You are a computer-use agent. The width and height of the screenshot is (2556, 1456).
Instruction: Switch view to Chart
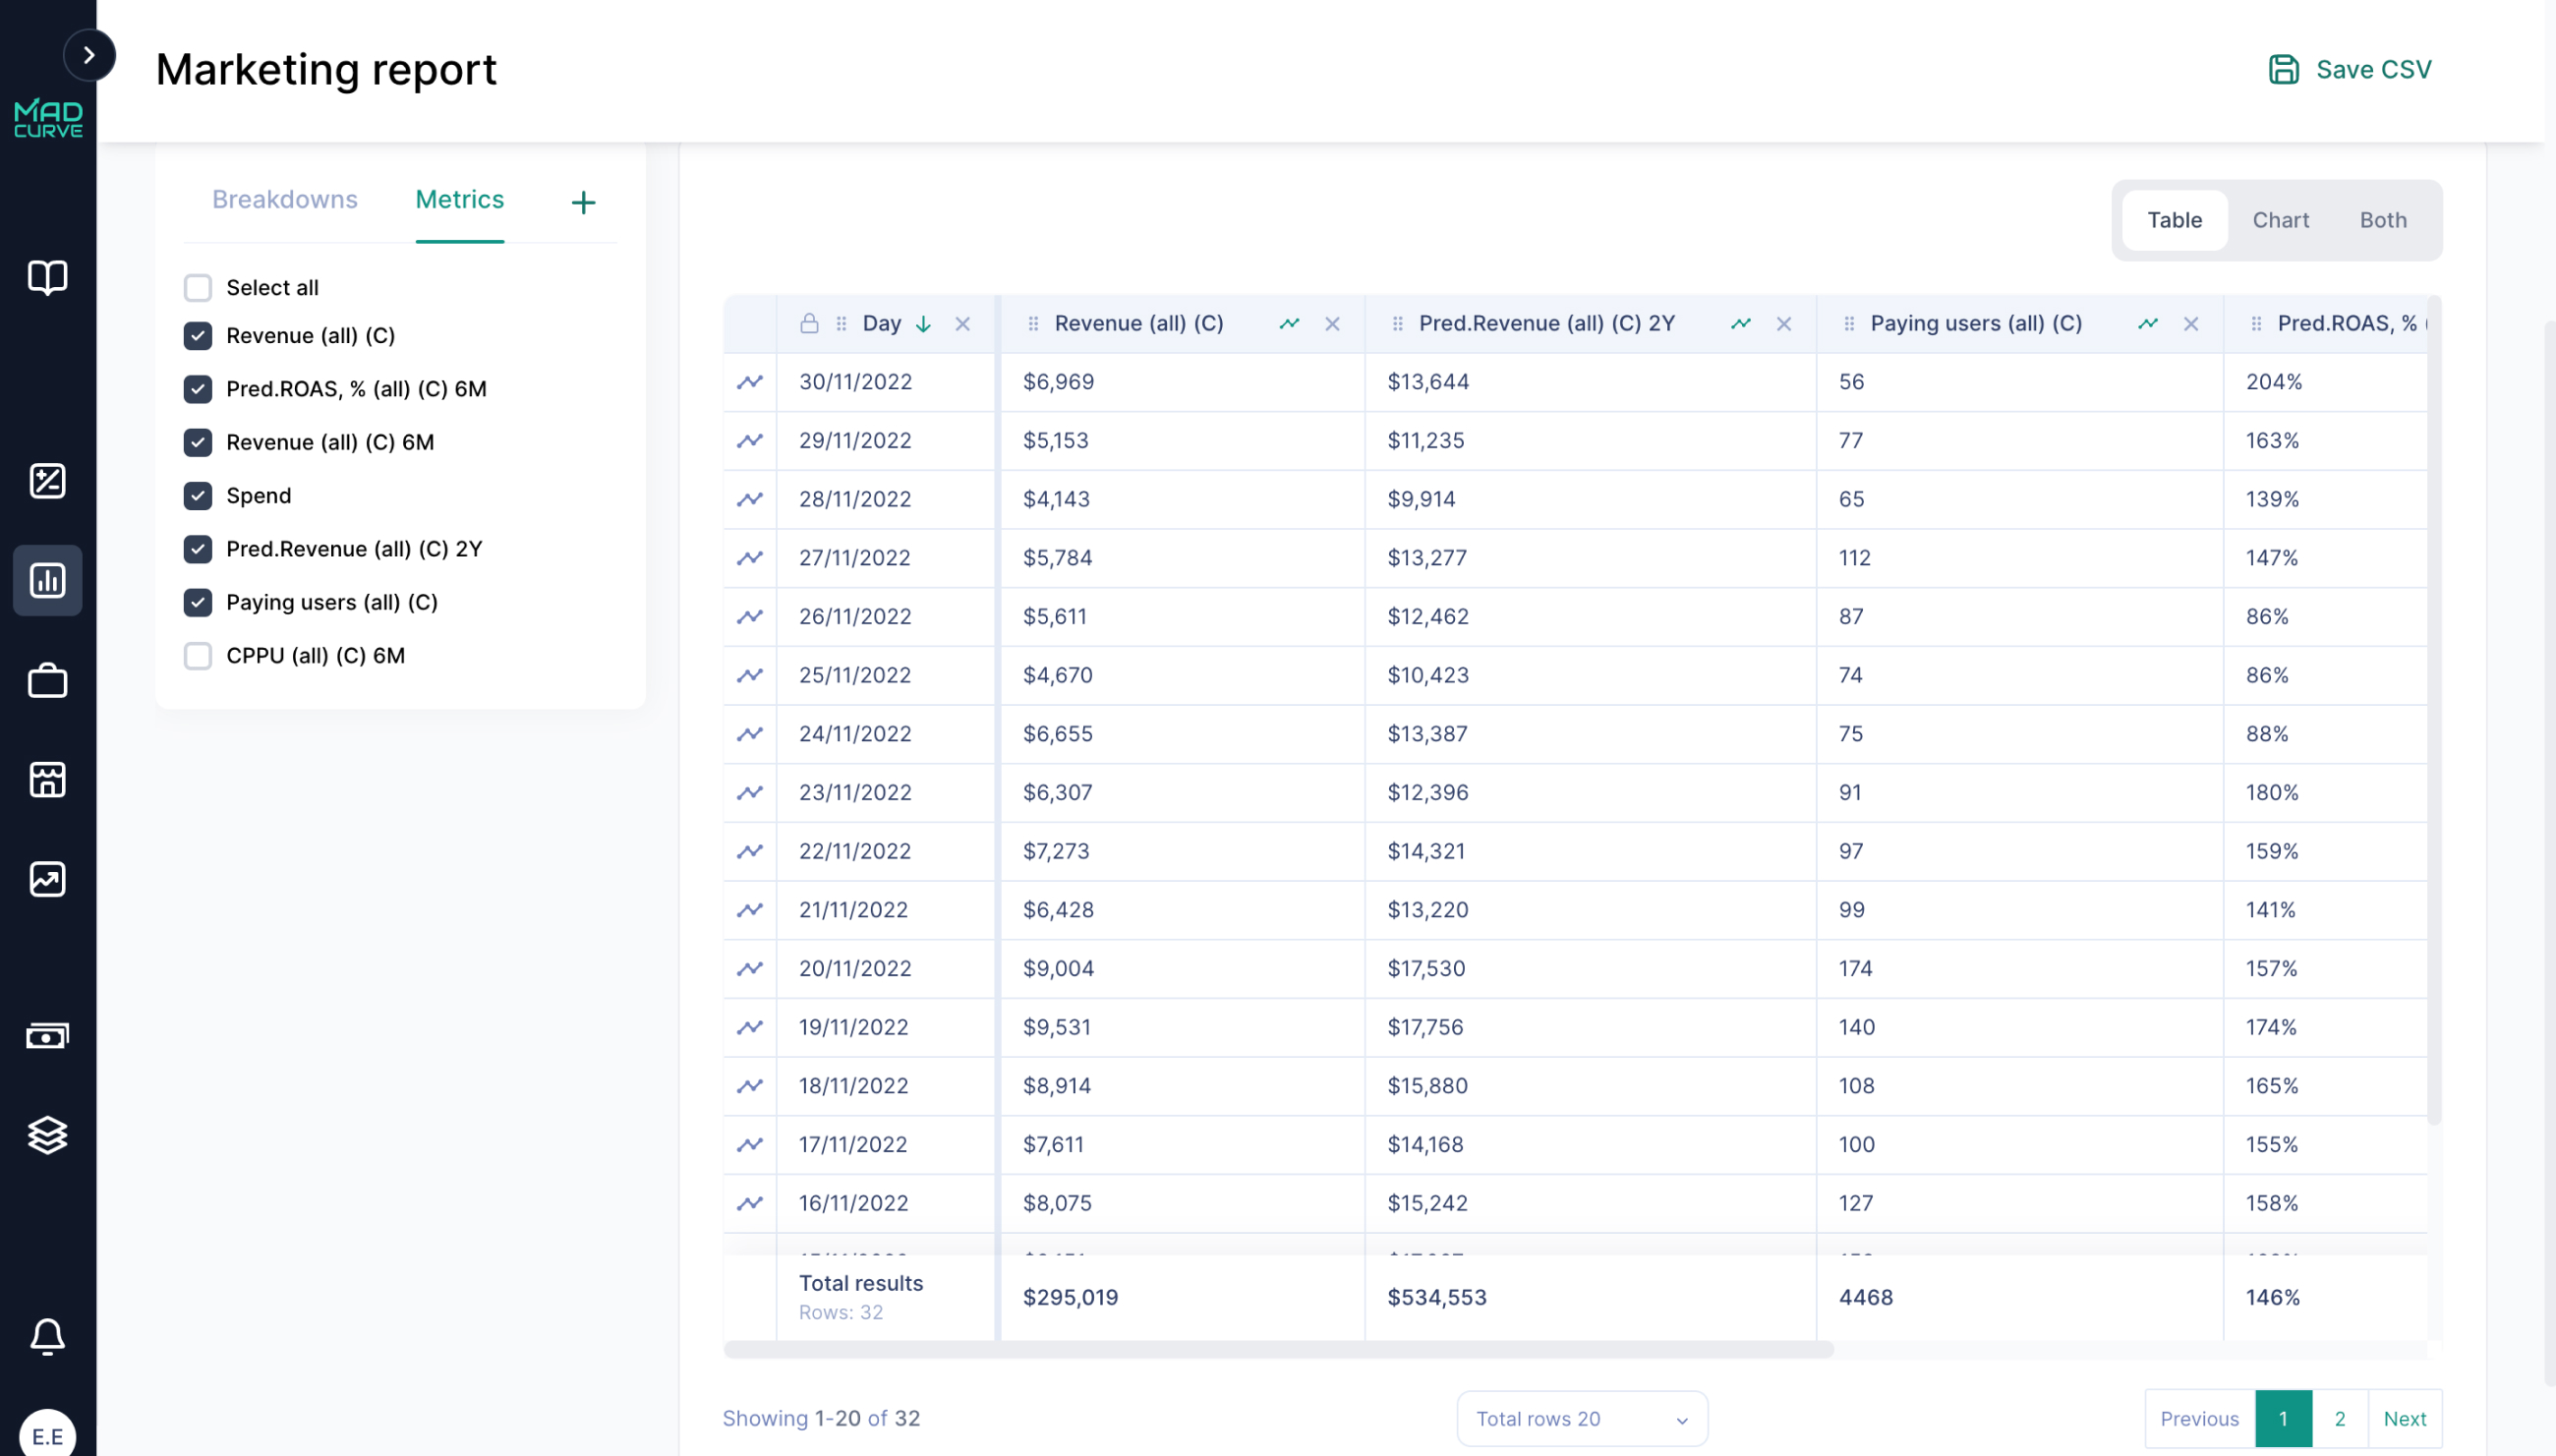click(2280, 220)
